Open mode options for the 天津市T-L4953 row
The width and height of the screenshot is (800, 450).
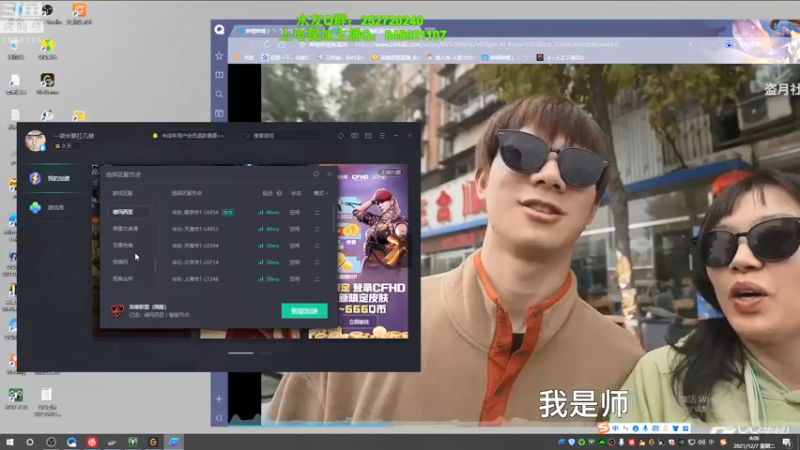point(317,229)
